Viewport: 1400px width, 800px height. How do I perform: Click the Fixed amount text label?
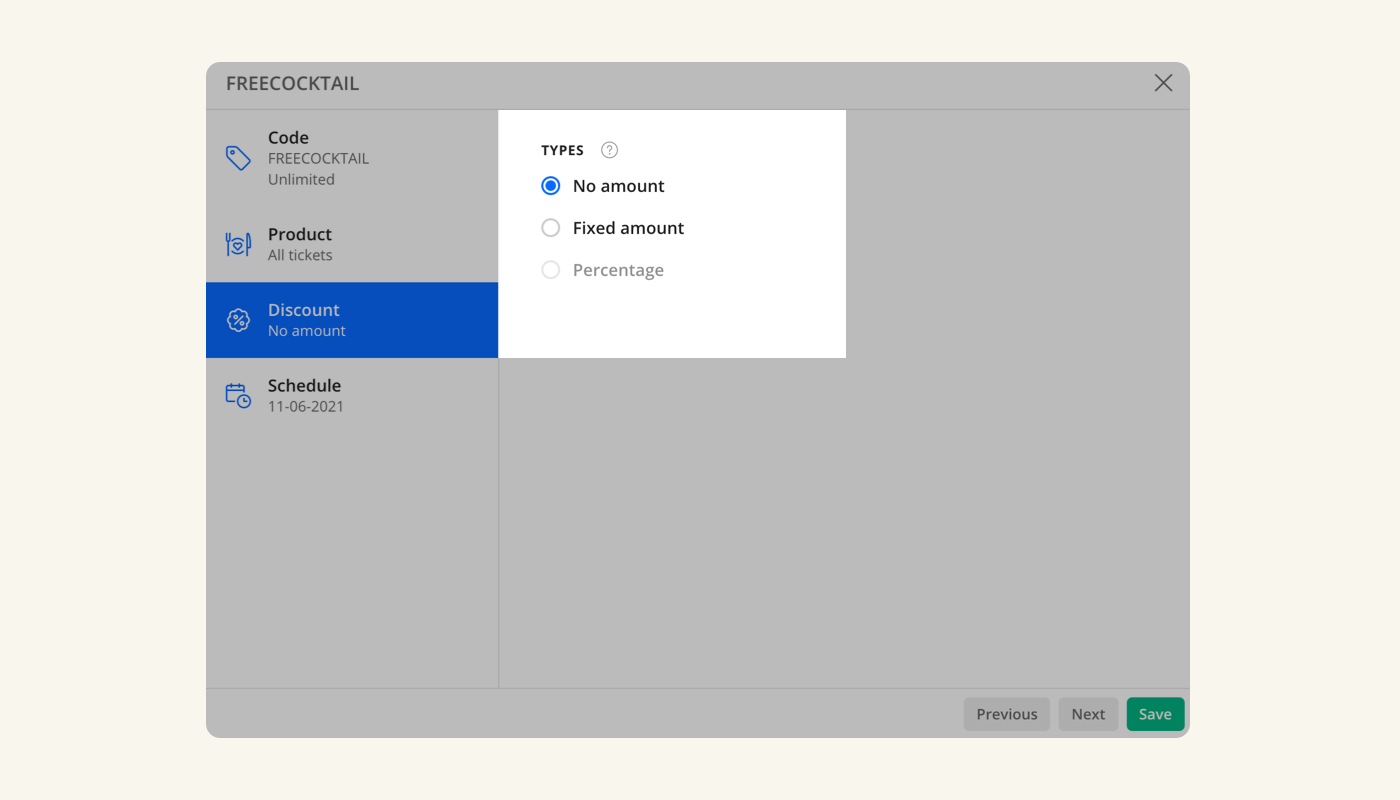(628, 228)
